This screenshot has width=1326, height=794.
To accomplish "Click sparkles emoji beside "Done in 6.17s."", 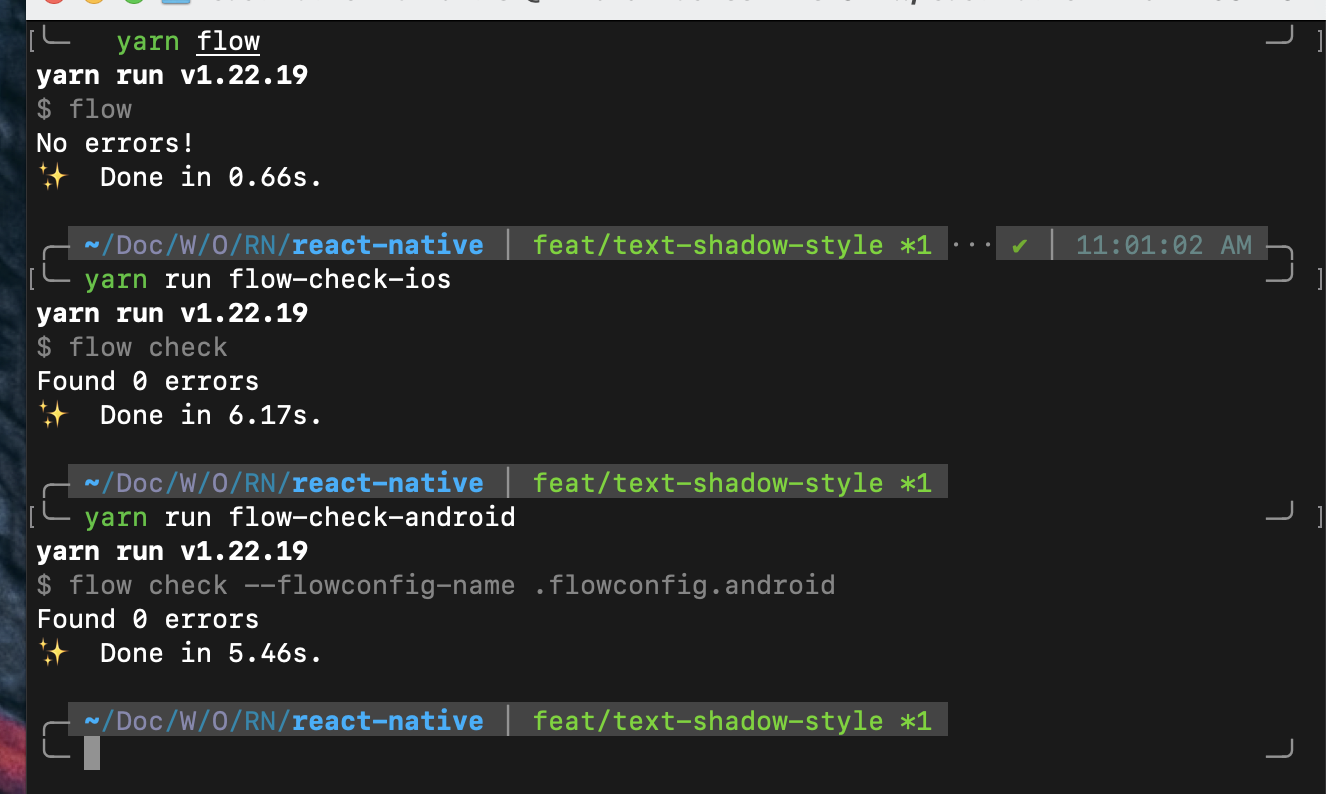I will 52,415.
